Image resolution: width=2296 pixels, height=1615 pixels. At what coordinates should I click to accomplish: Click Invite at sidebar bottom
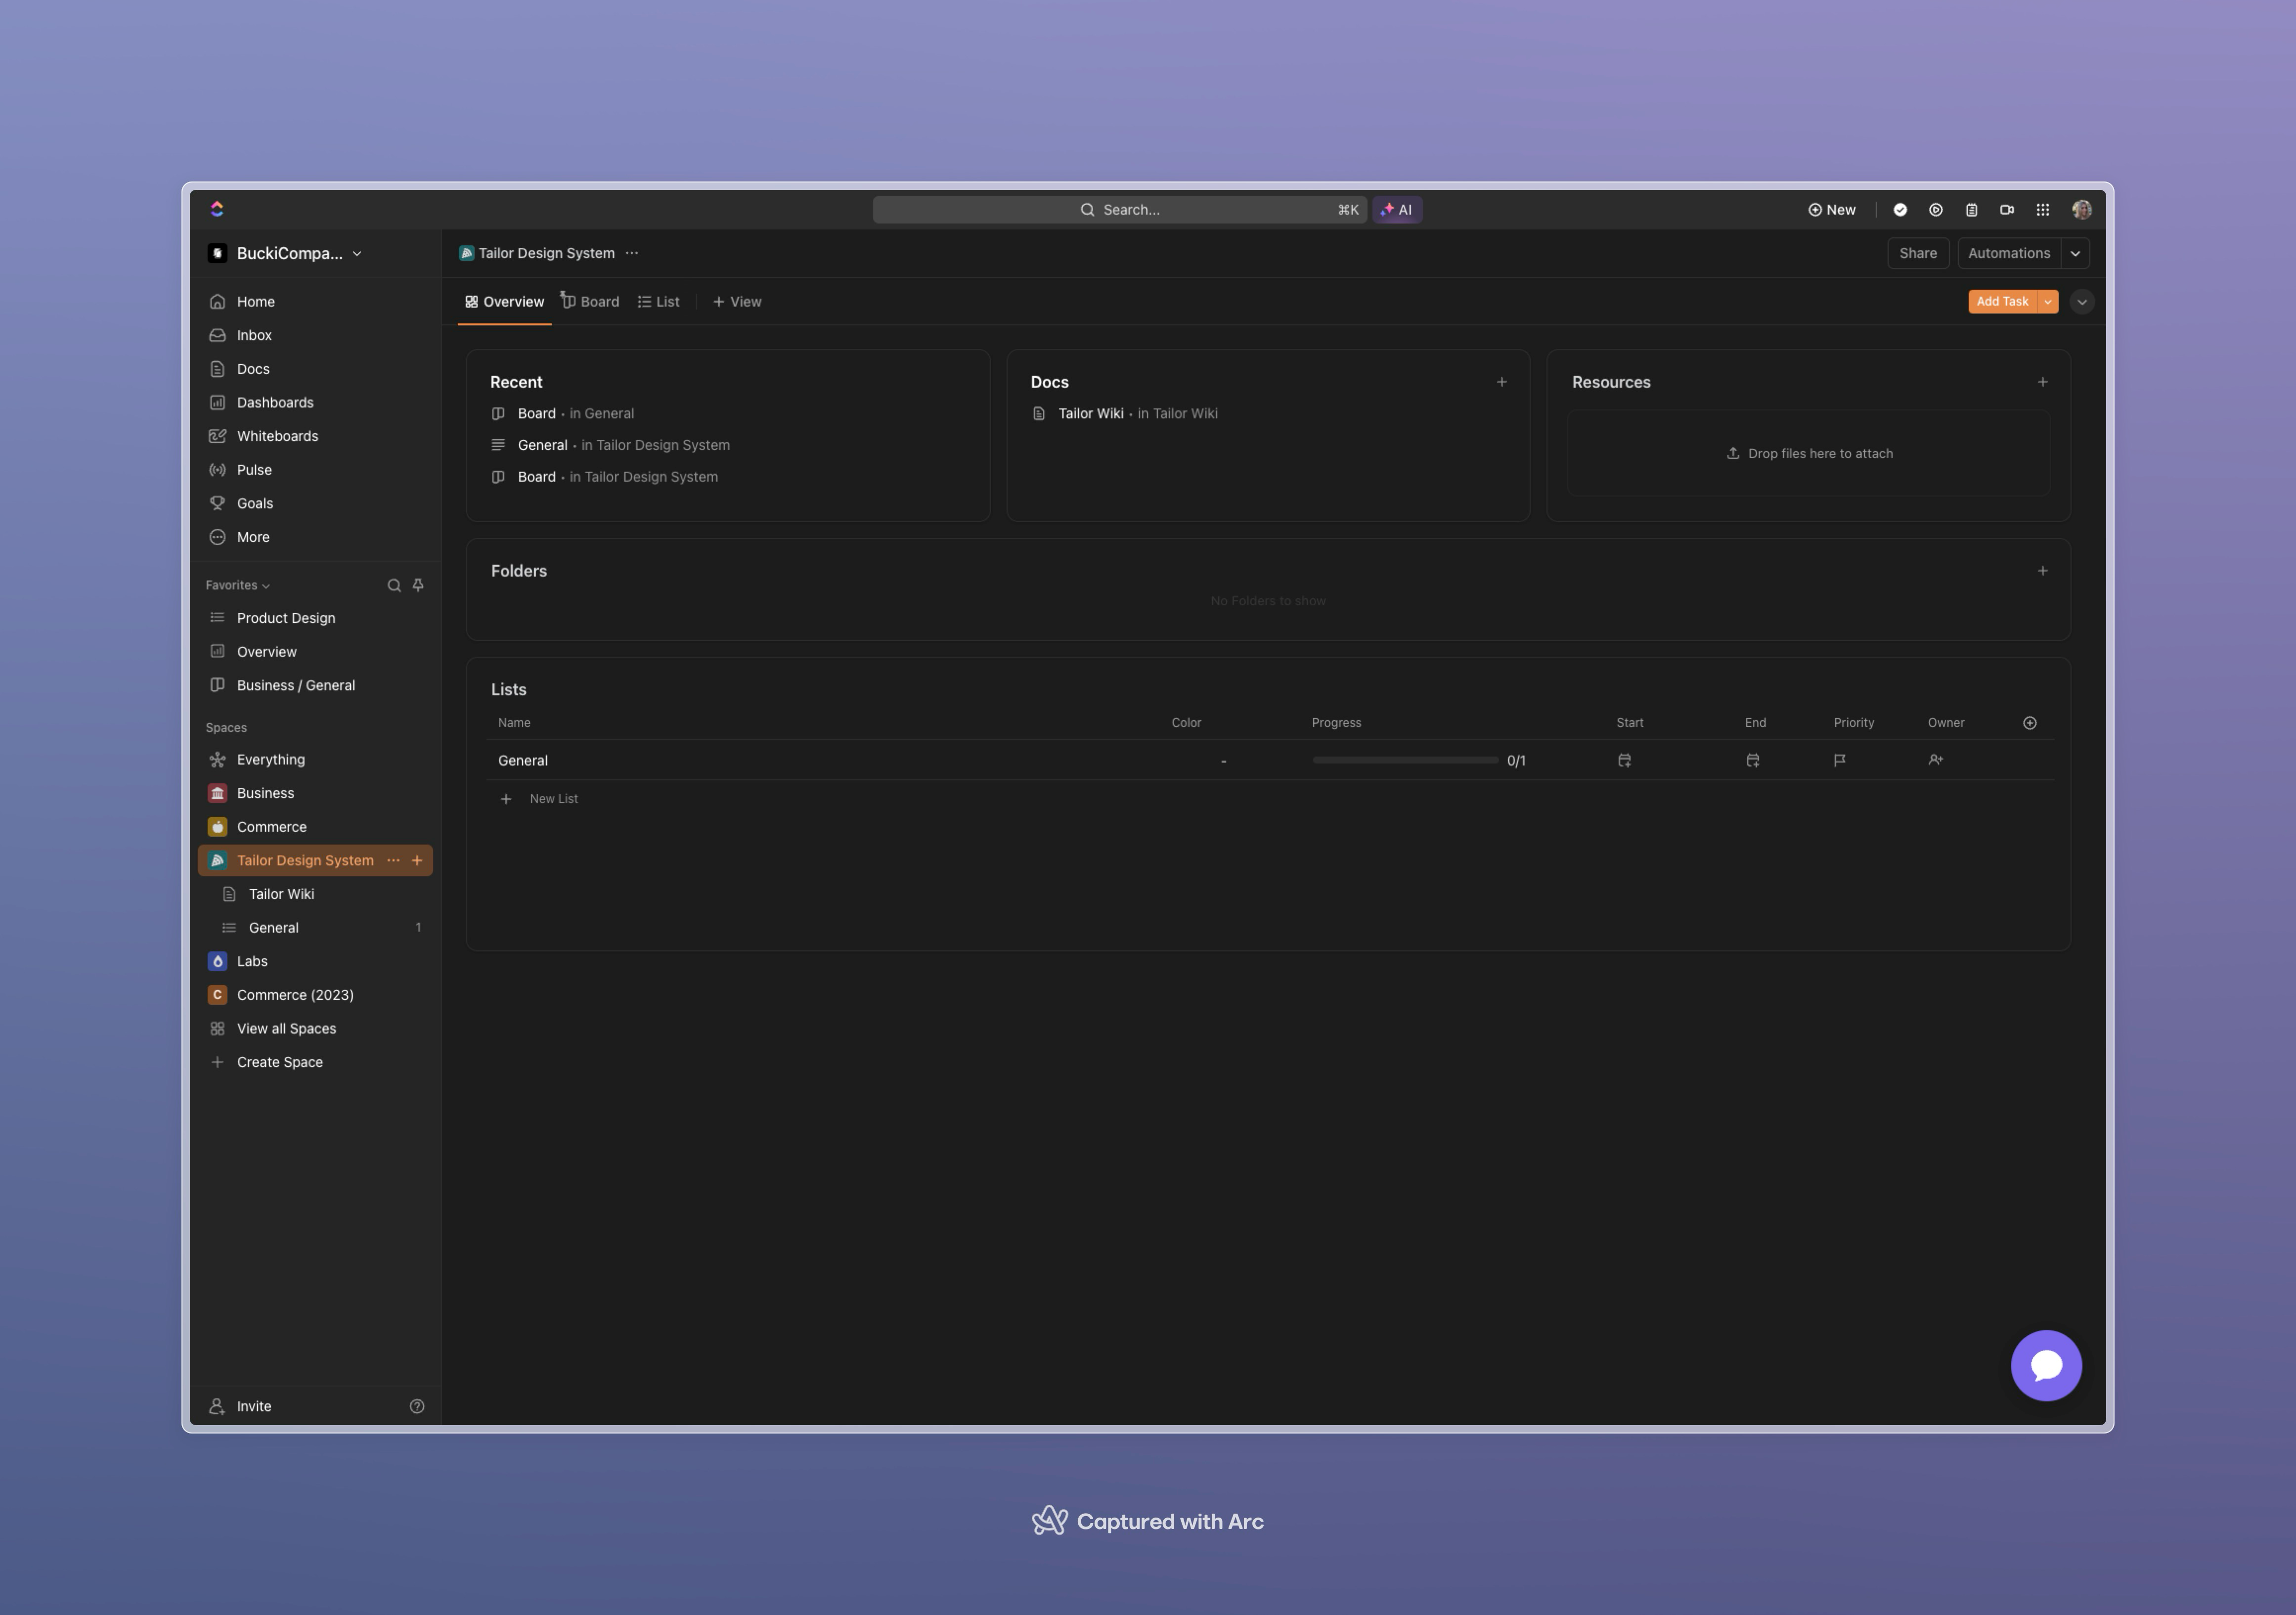[240, 1406]
